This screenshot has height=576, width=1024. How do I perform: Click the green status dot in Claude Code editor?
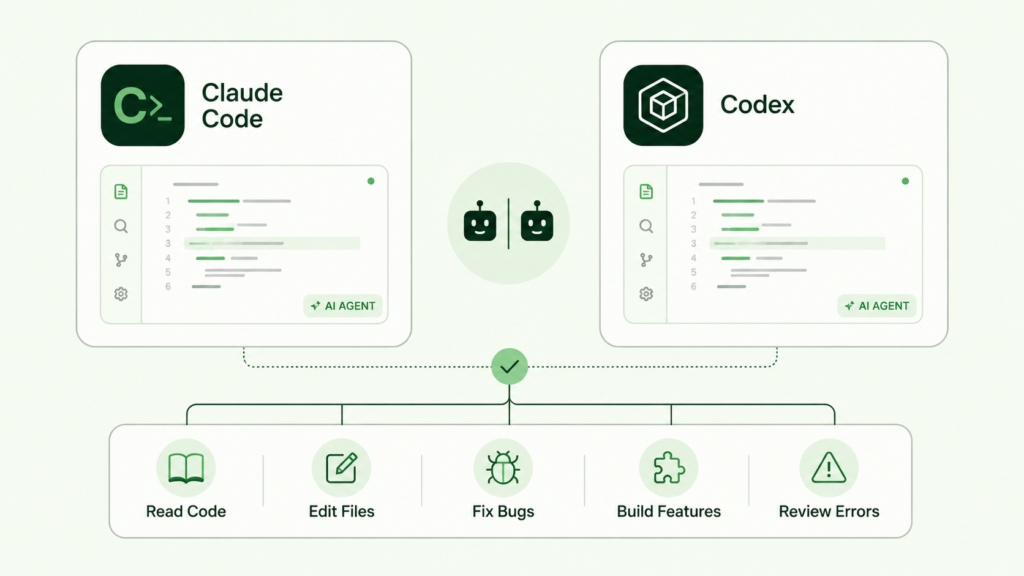pos(371,181)
